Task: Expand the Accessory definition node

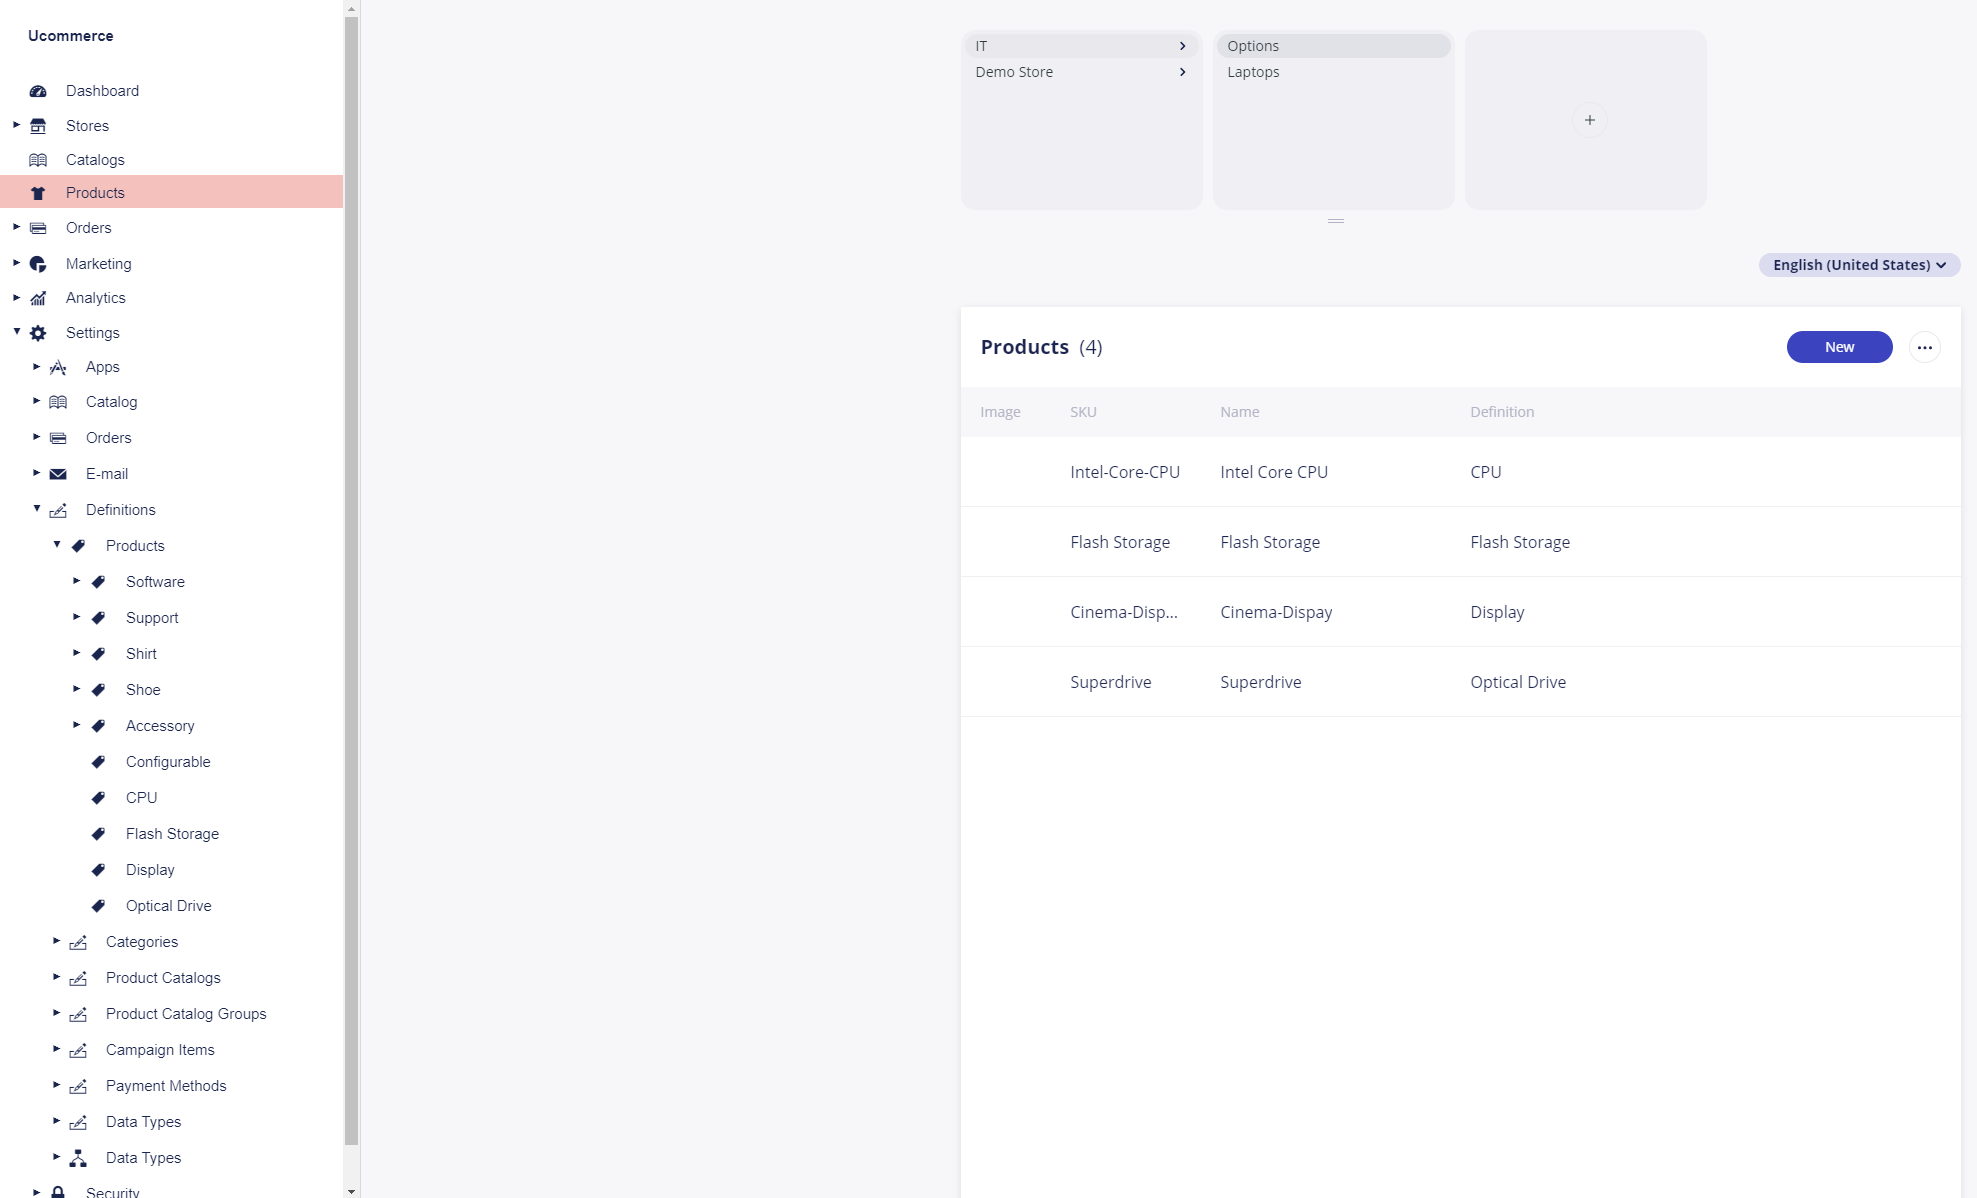Action: click(x=76, y=725)
